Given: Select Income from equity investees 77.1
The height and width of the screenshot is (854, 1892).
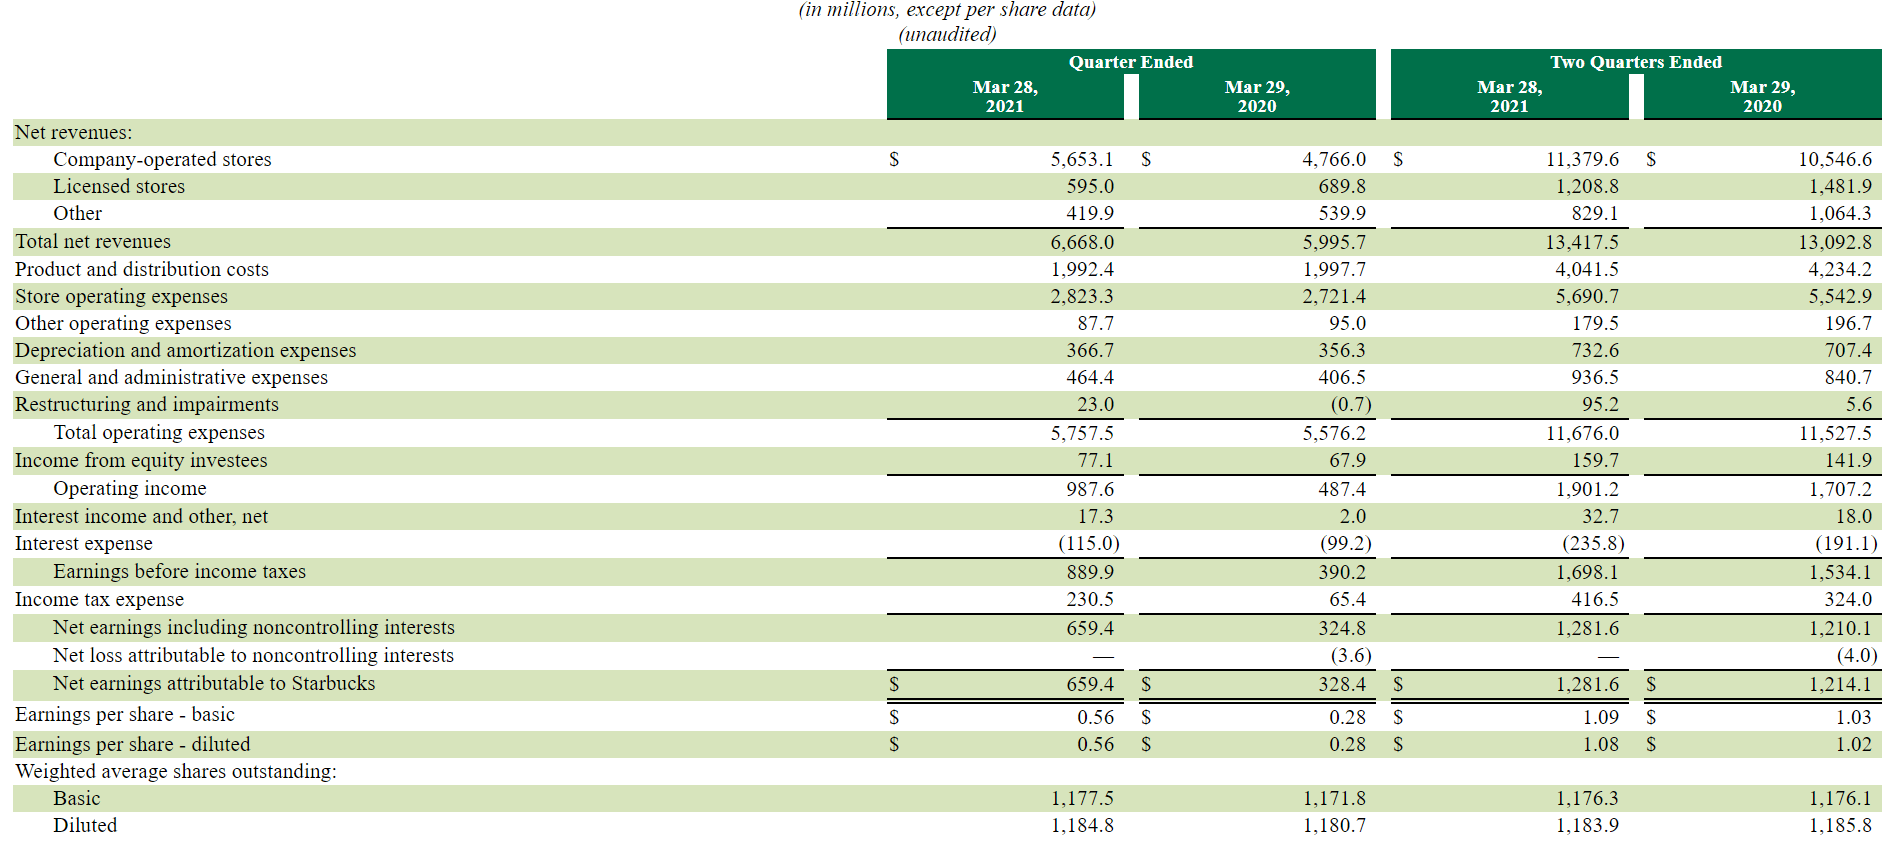Looking at the screenshot, I should (1096, 460).
